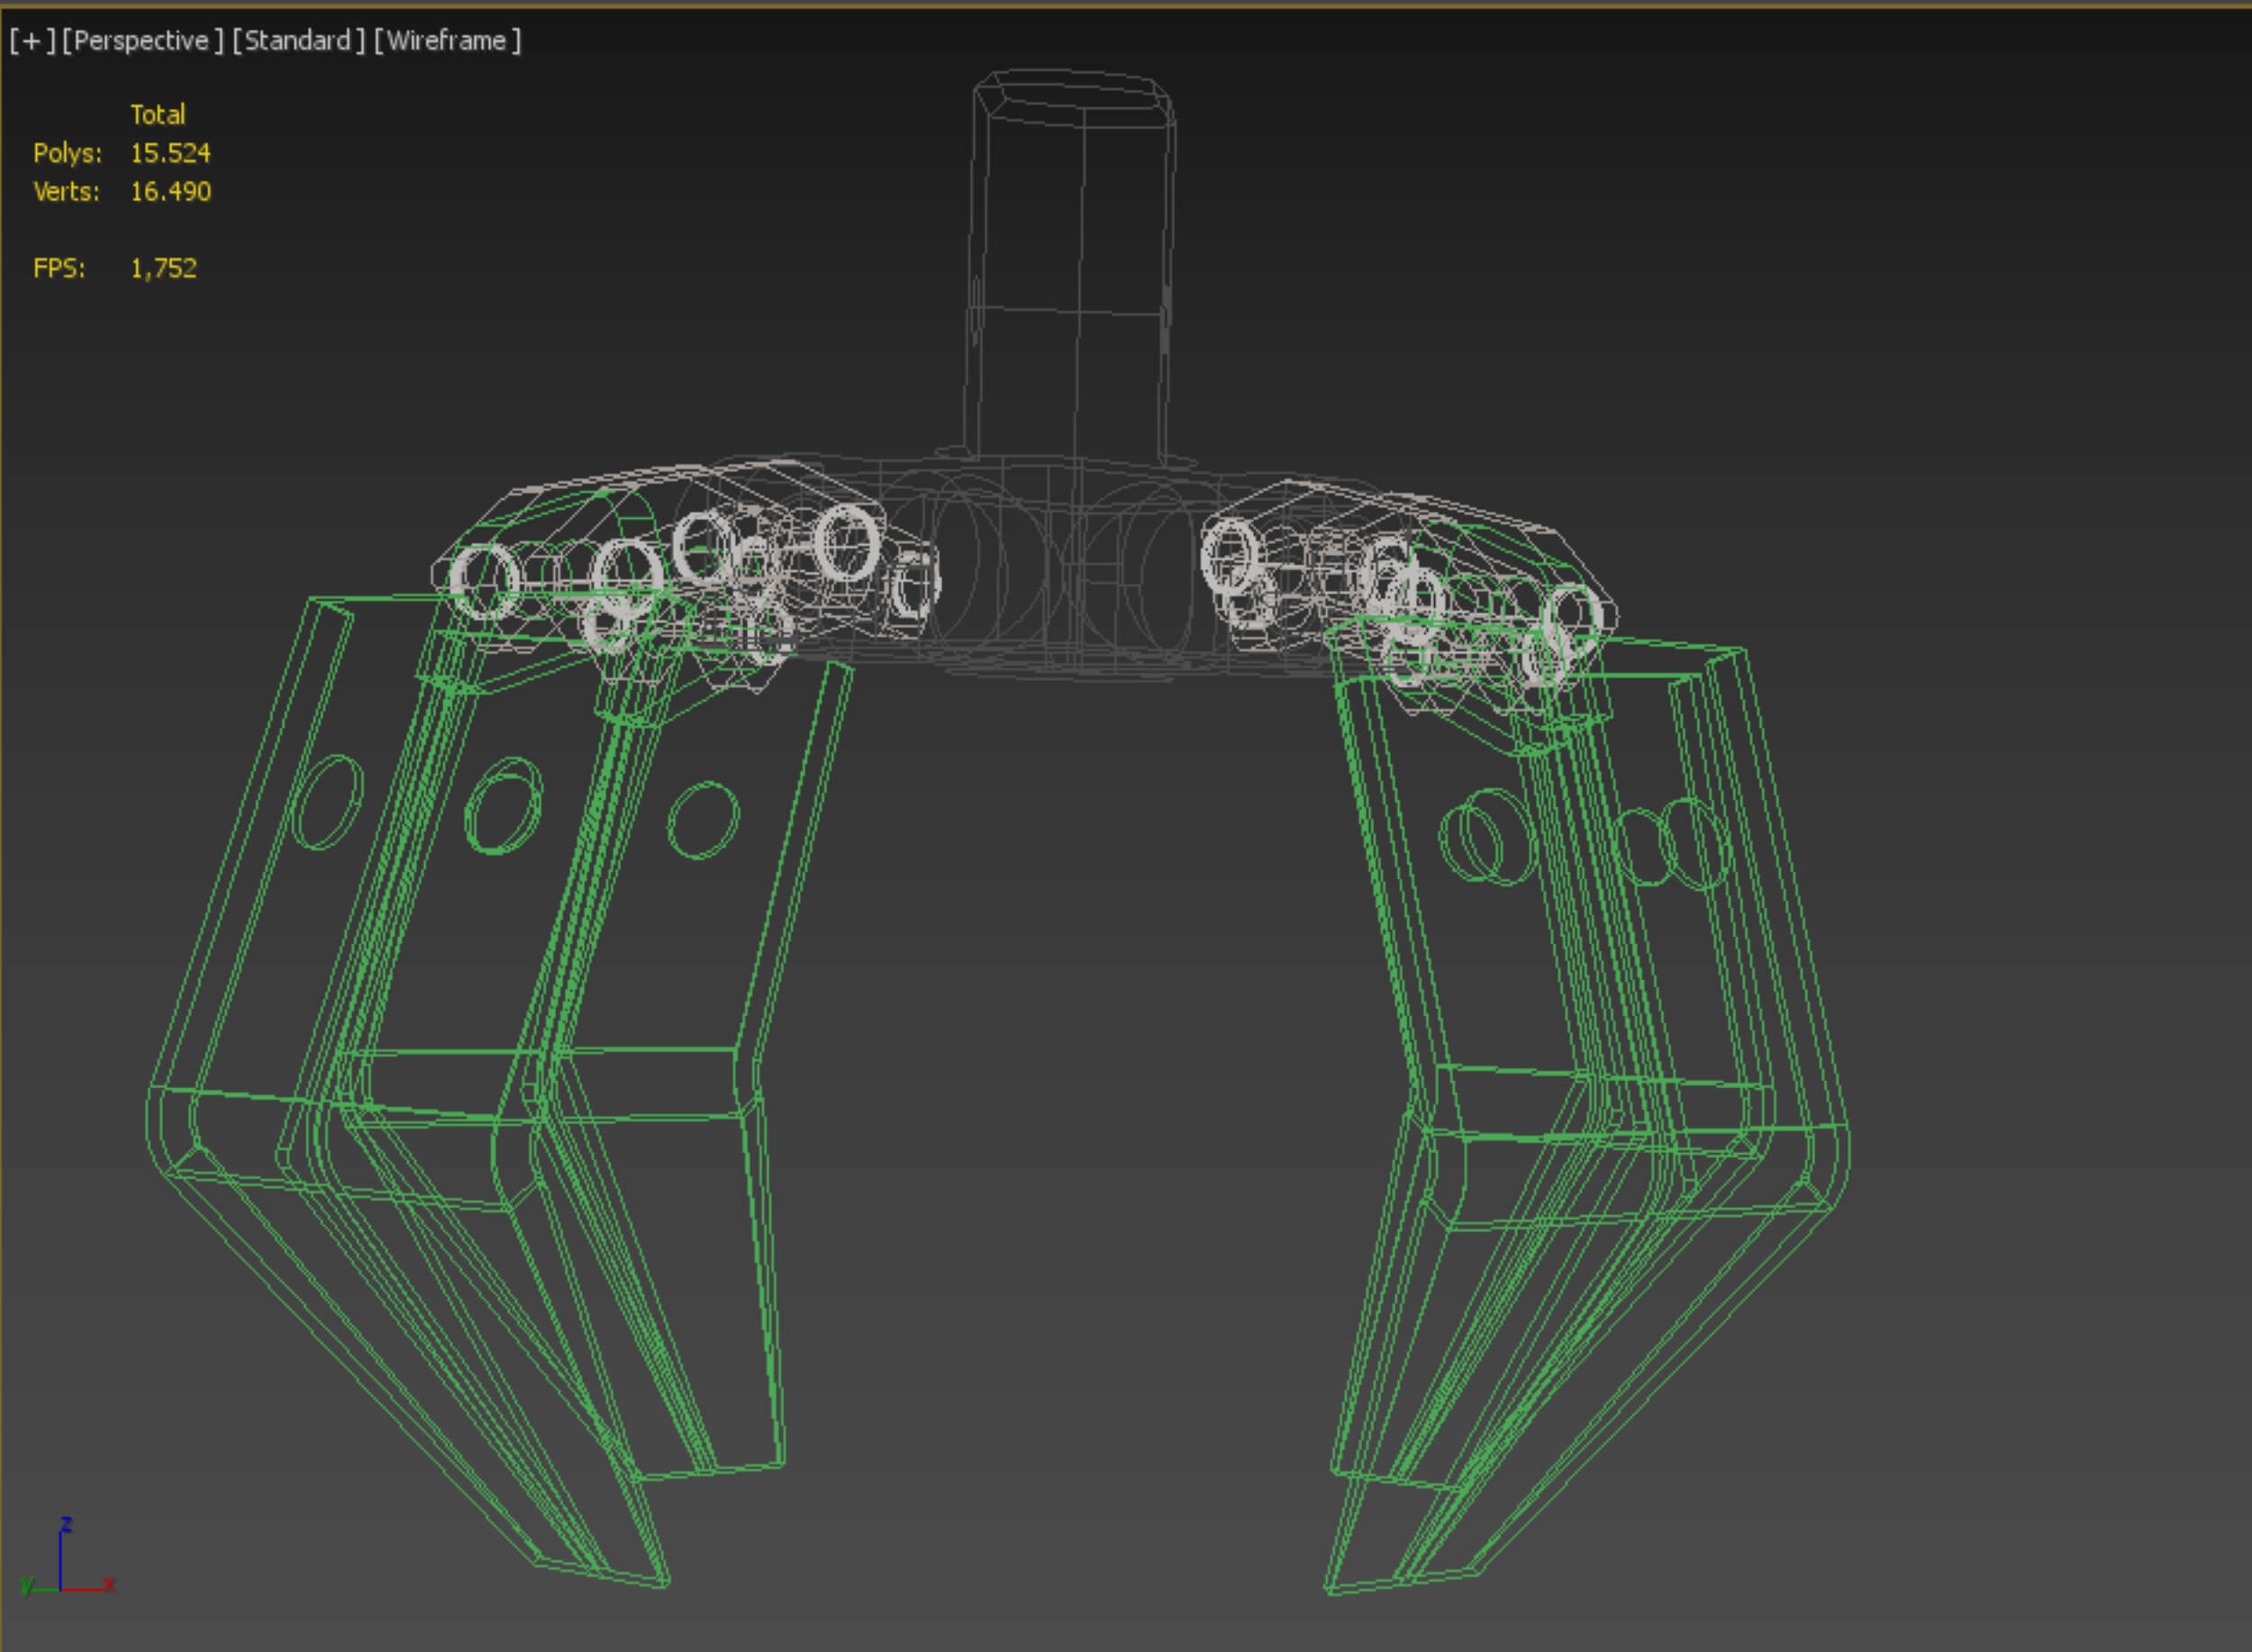Open the Wireframe display mode menu
Screen dimensions: 2252x1652
(447, 41)
